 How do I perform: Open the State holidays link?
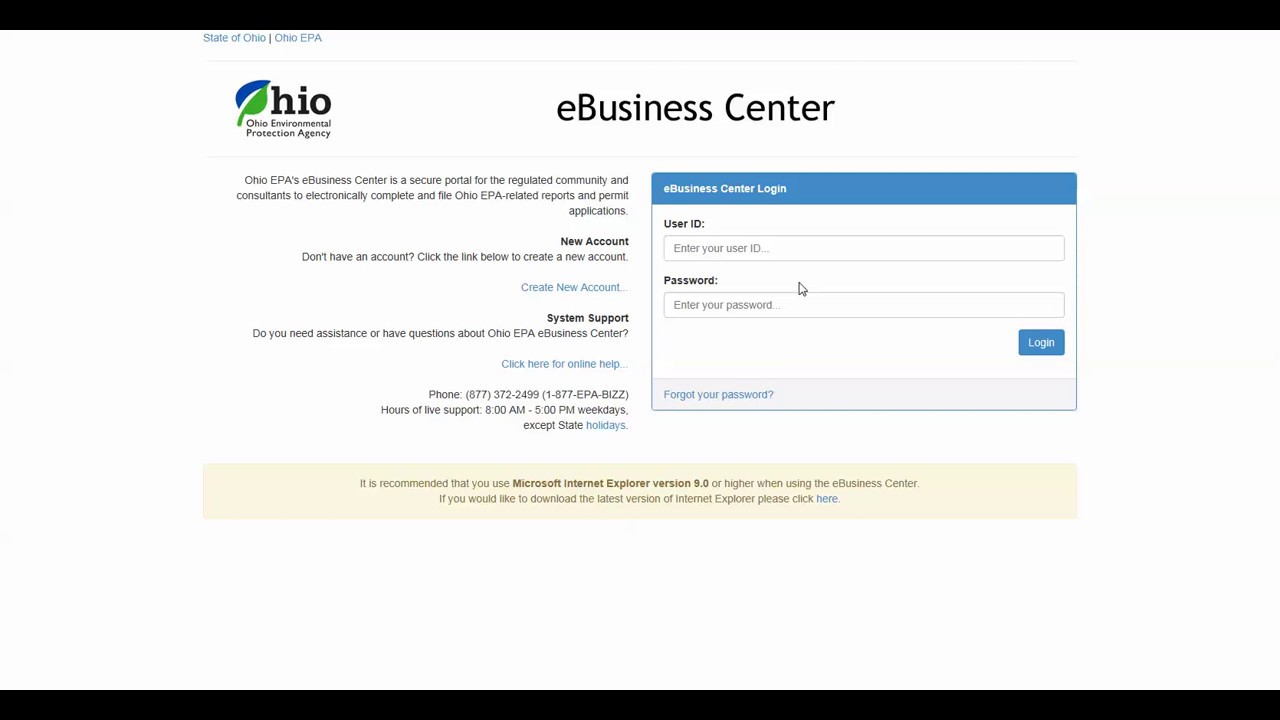click(x=606, y=426)
